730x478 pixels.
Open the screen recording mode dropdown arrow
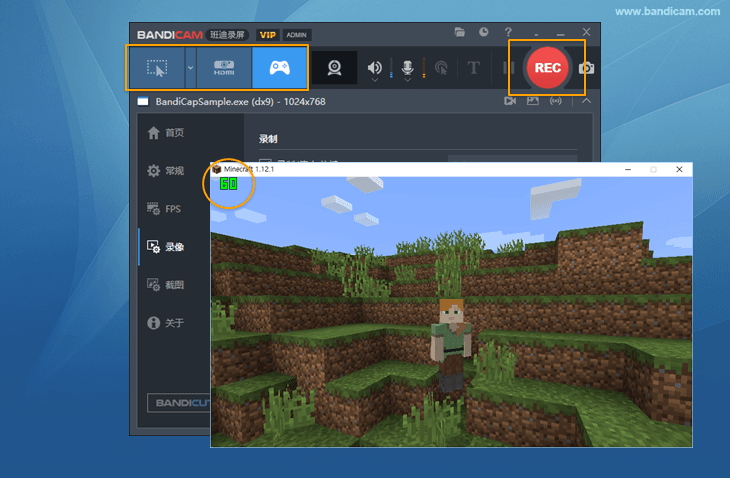pyautogui.click(x=190, y=67)
